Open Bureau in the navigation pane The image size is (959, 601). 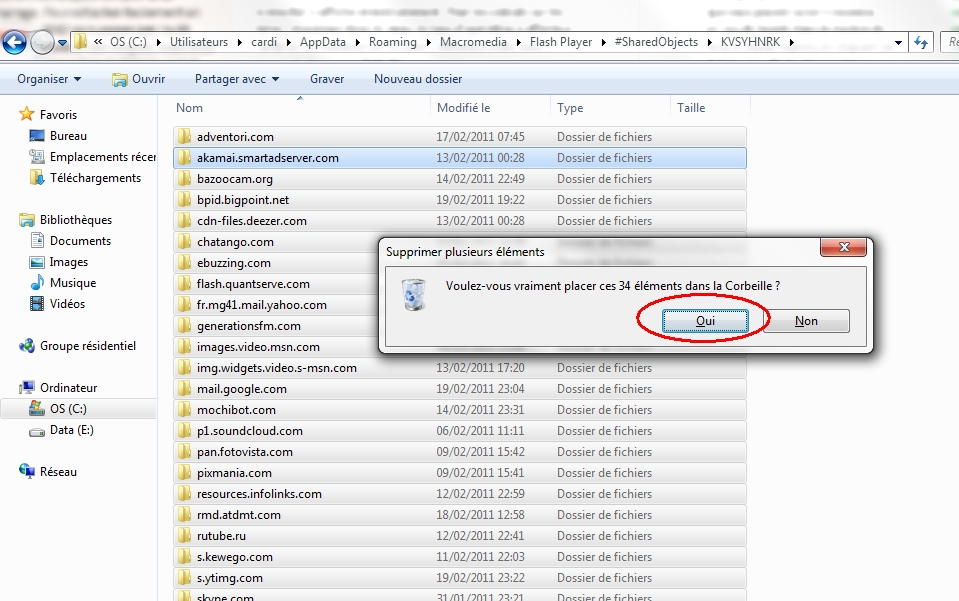click(x=68, y=136)
